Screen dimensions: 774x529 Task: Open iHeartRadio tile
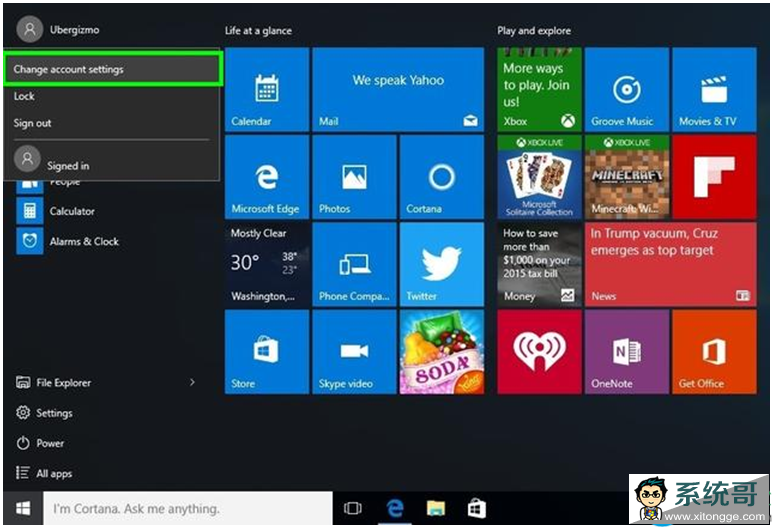pyautogui.click(x=538, y=351)
